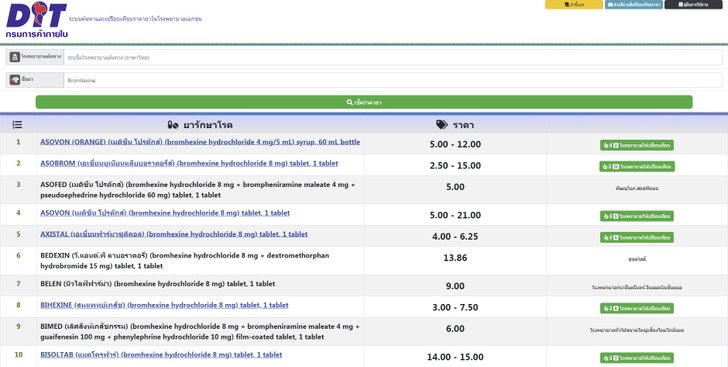Click the price 13.86 for BEDEXIN
The image size is (728, 367).
[455, 258]
